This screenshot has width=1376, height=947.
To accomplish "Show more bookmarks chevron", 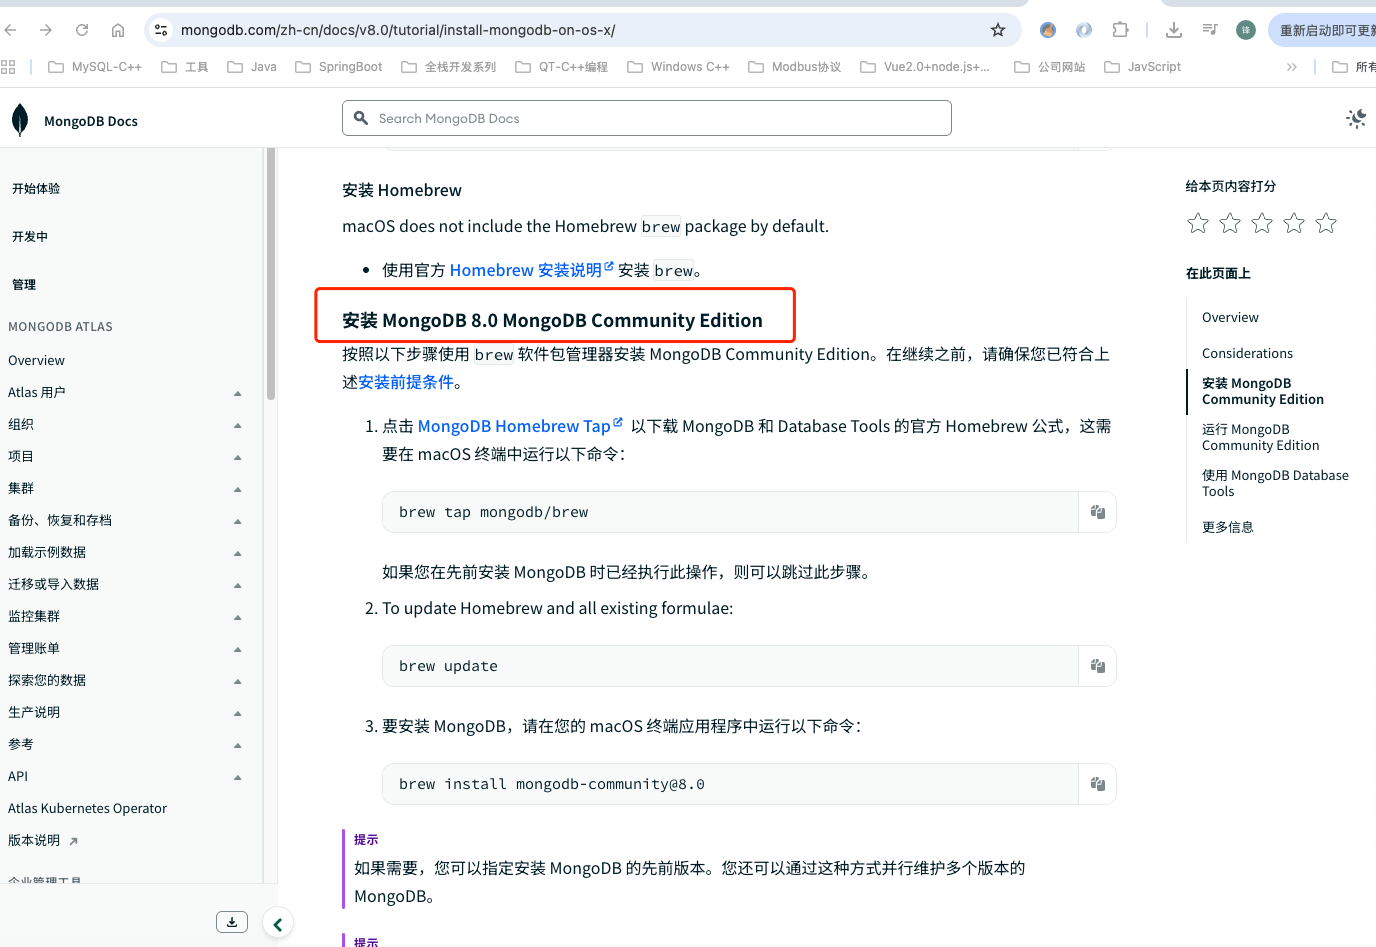I will pyautogui.click(x=1292, y=67).
